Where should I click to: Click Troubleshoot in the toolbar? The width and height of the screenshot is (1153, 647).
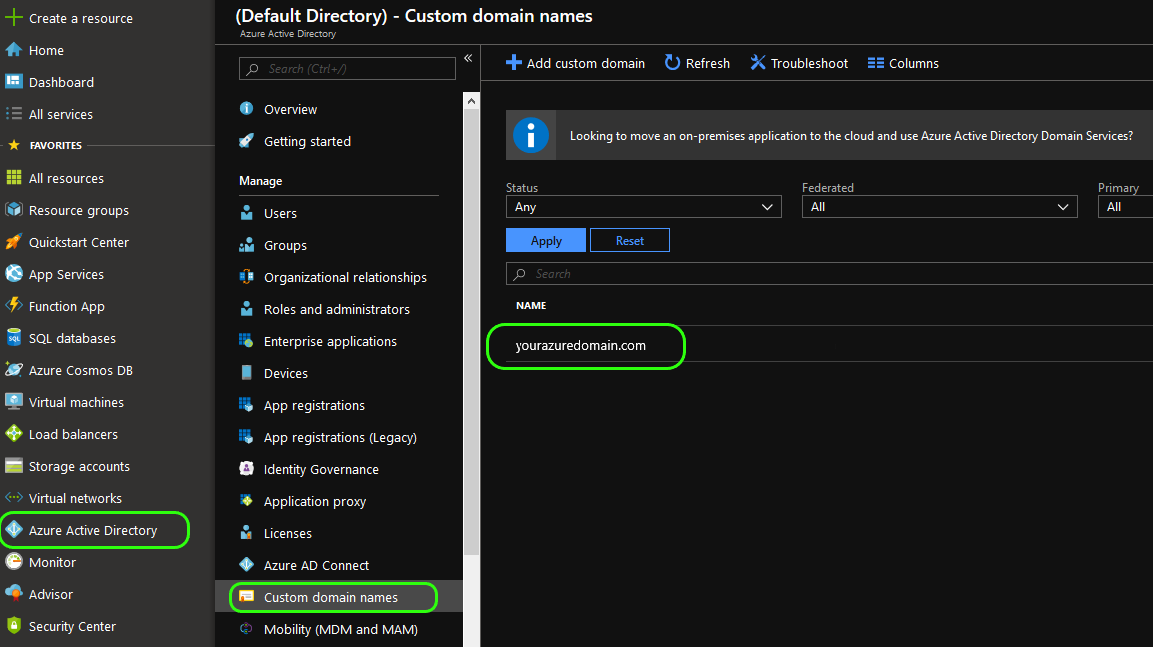tap(799, 63)
